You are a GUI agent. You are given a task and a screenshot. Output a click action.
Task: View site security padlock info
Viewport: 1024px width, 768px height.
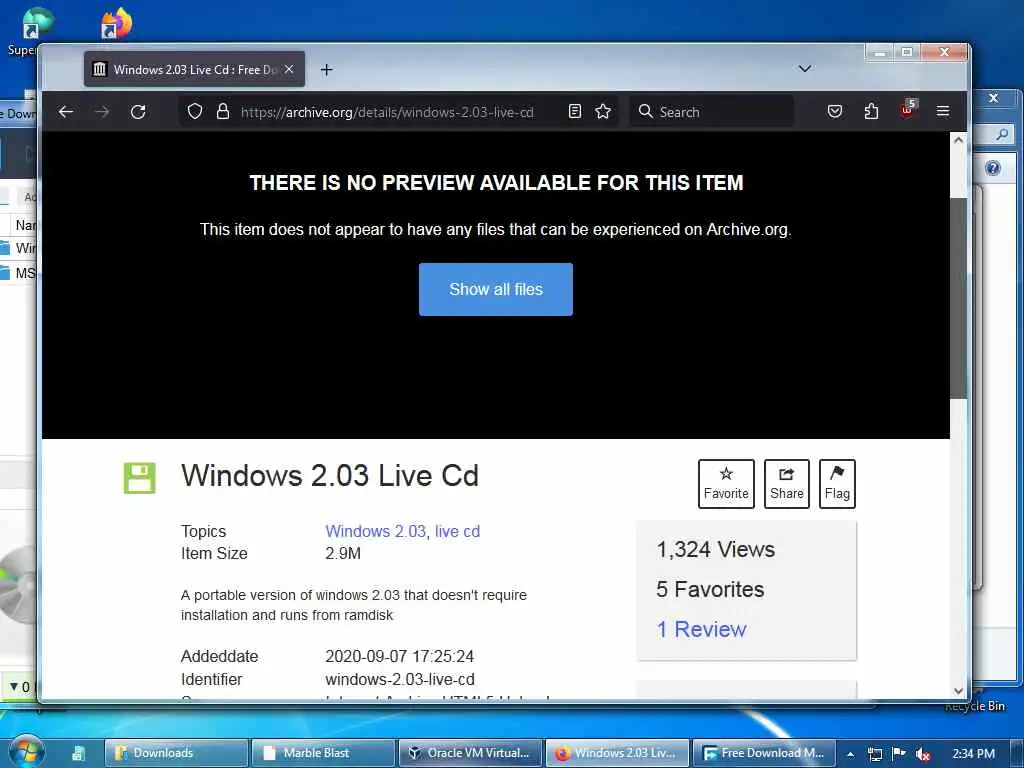click(x=223, y=112)
